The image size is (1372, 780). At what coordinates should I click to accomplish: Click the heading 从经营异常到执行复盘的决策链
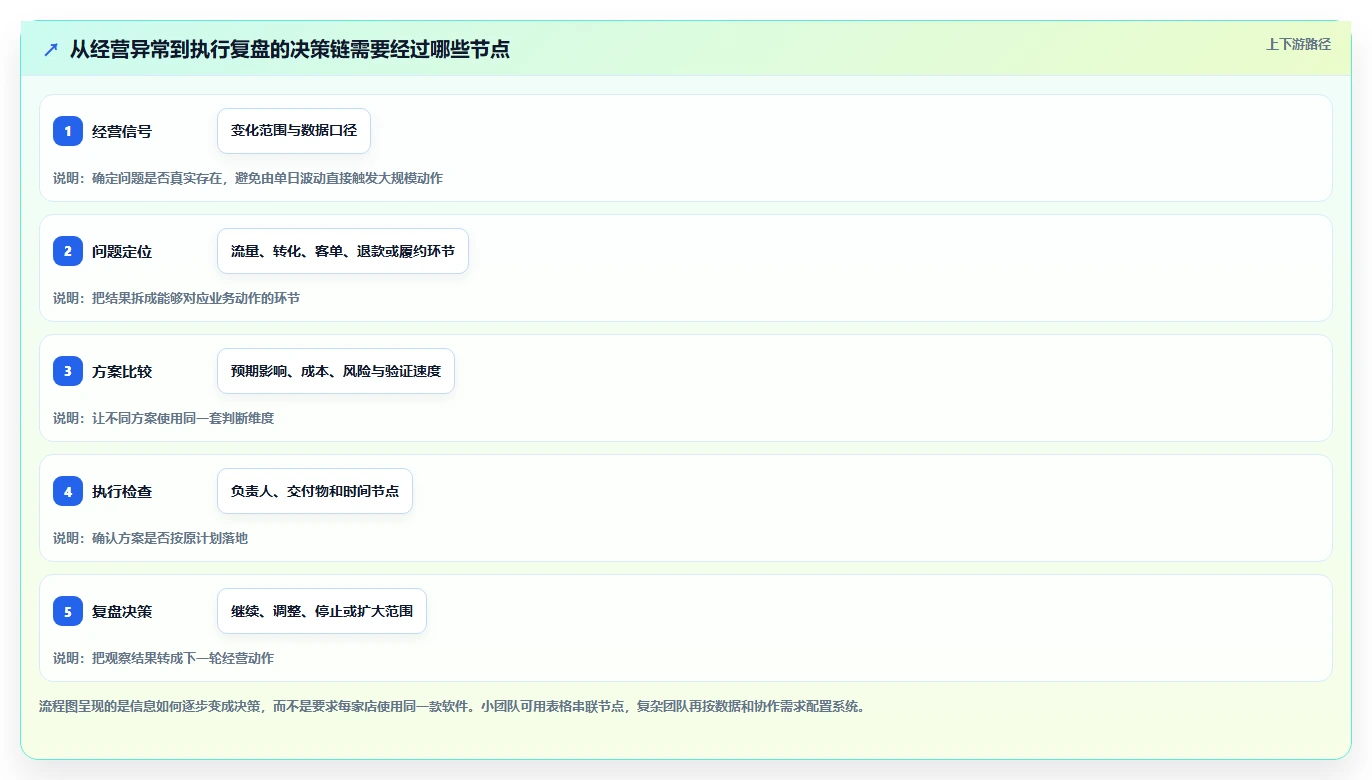click(x=290, y=49)
